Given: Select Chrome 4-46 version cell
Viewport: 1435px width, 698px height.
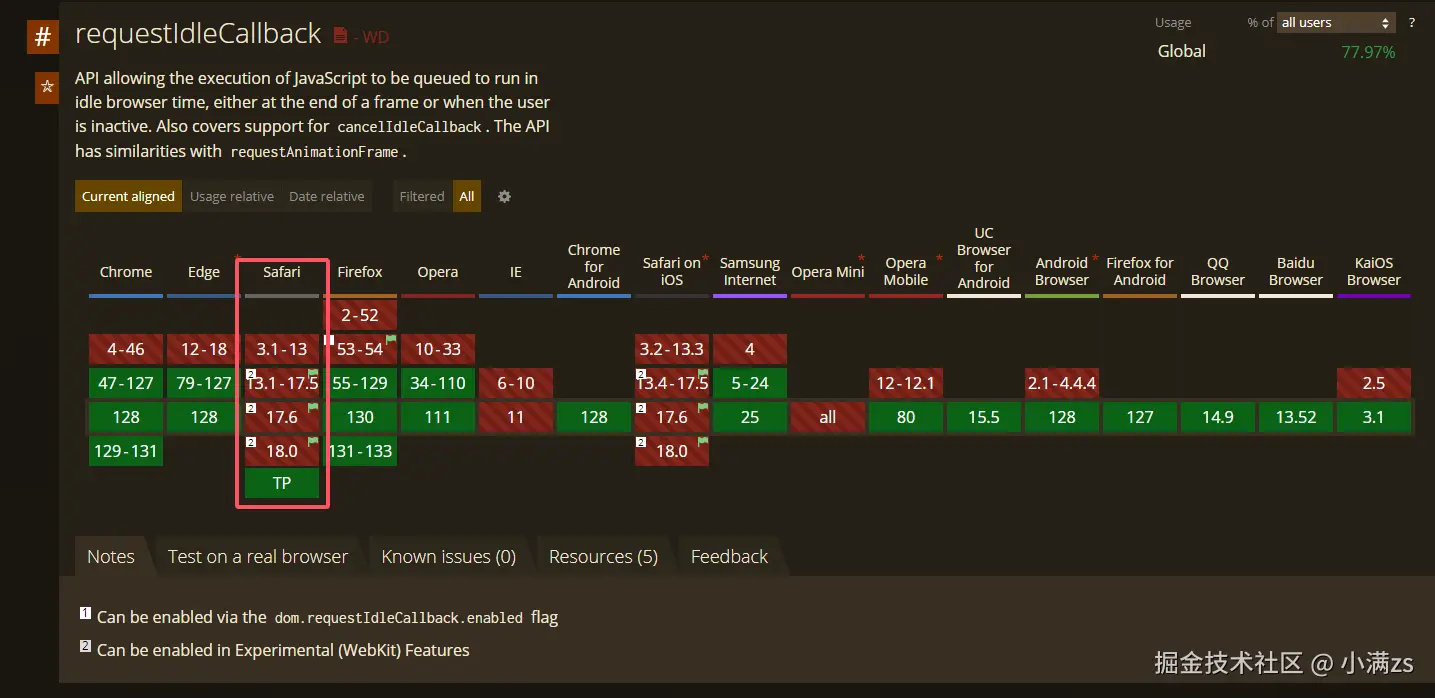Looking at the screenshot, I should coord(126,349).
